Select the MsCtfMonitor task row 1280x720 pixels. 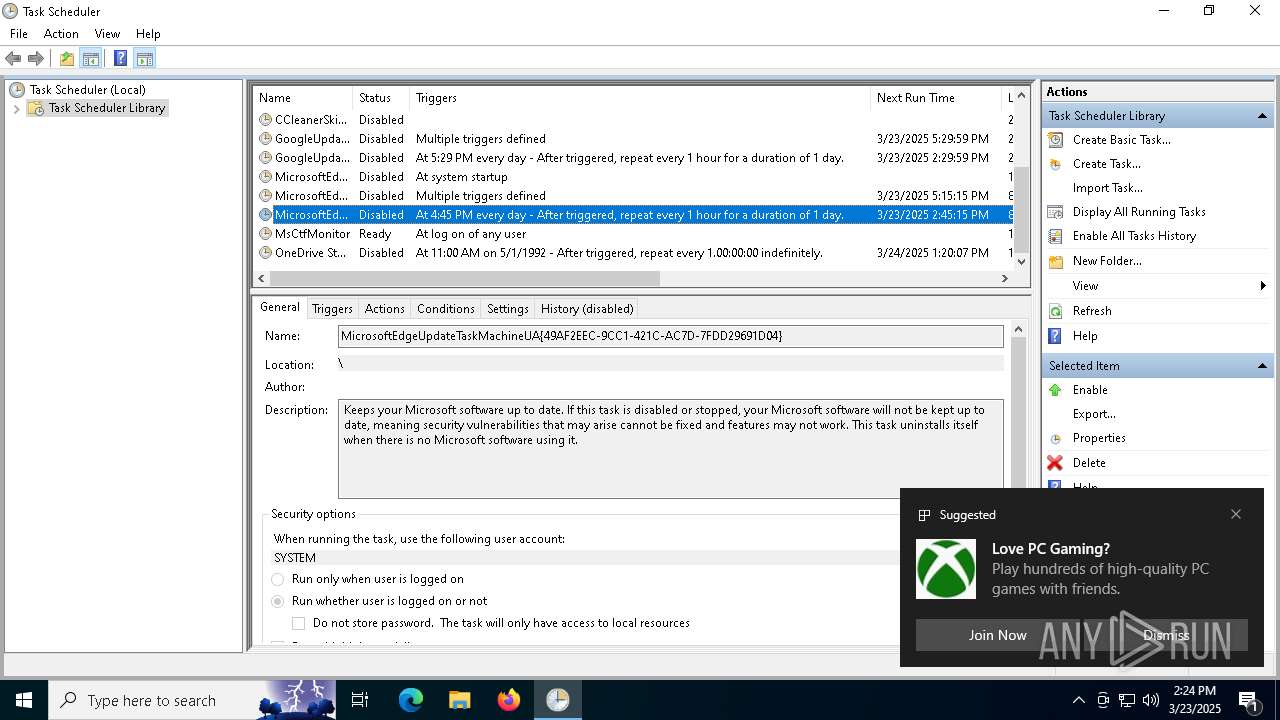click(634, 234)
